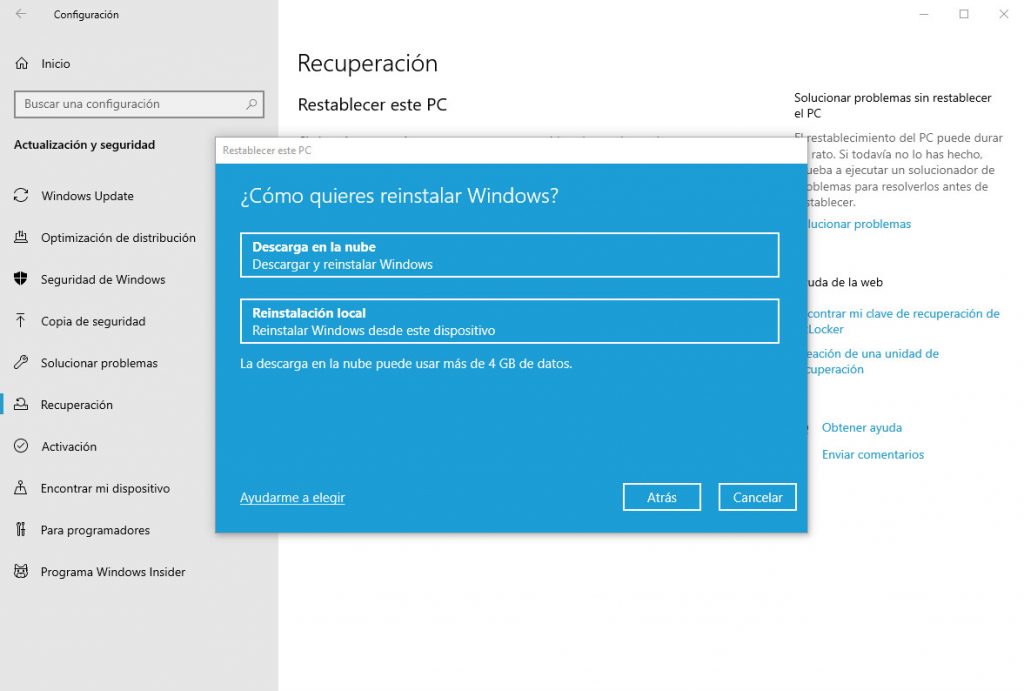Open Para programadores settings page
1024x691 pixels.
click(x=95, y=530)
